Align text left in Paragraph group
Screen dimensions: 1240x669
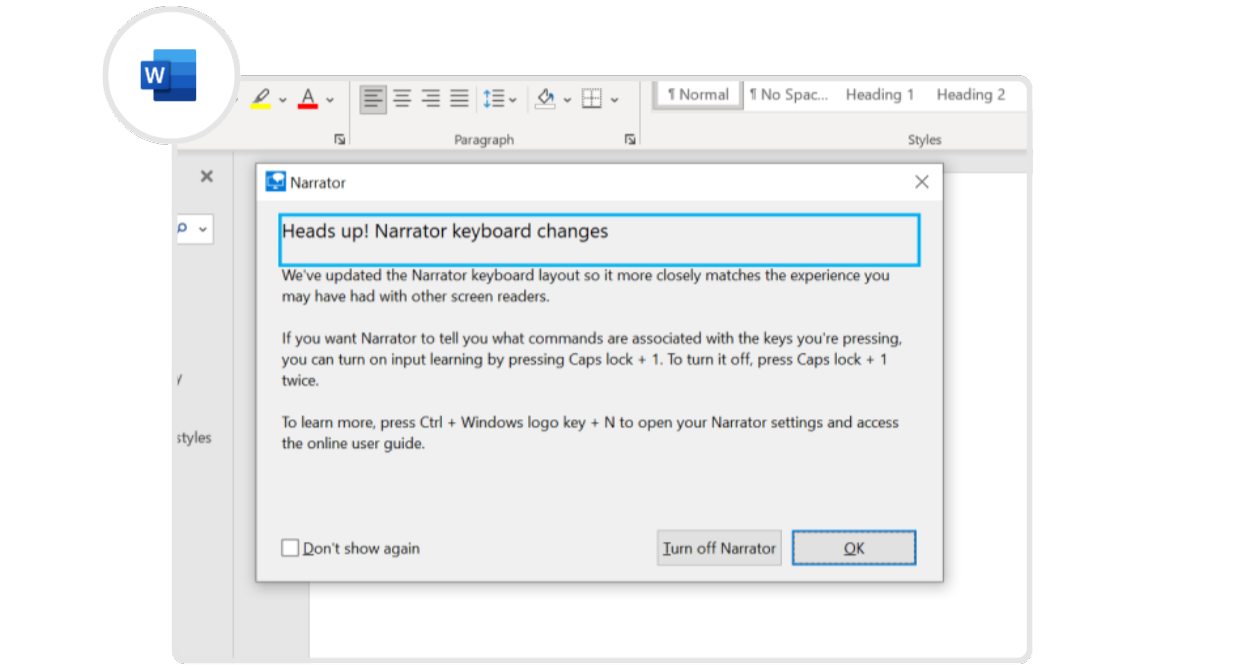pyautogui.click(x=373, y=98)
